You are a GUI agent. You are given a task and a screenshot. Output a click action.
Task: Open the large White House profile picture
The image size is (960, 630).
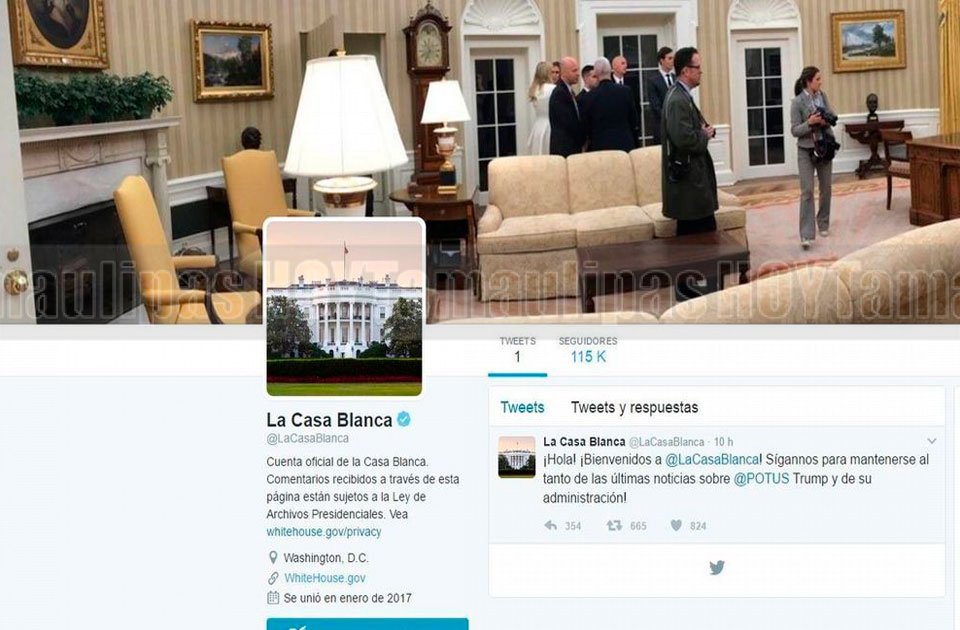[x=344, y=307]
